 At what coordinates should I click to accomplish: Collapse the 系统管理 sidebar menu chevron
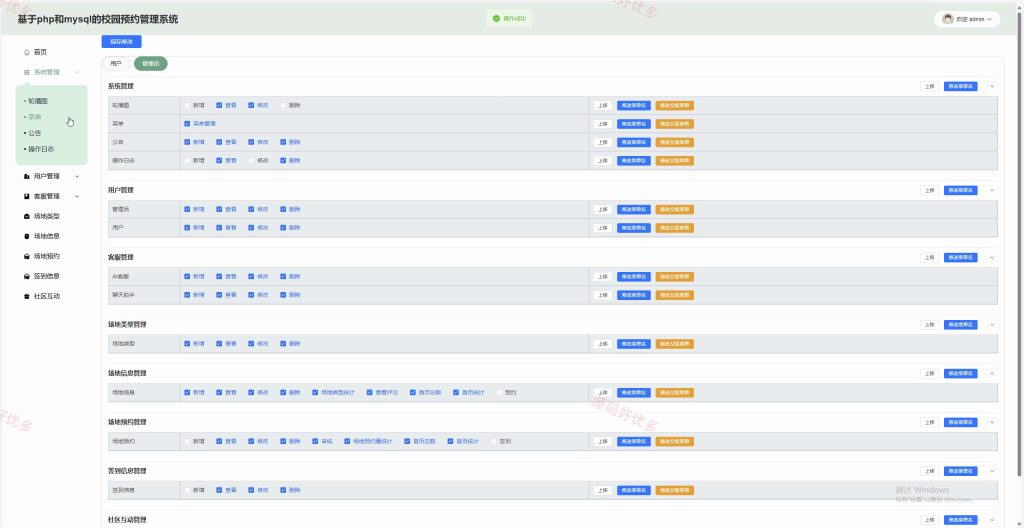[x=77, y=73]
